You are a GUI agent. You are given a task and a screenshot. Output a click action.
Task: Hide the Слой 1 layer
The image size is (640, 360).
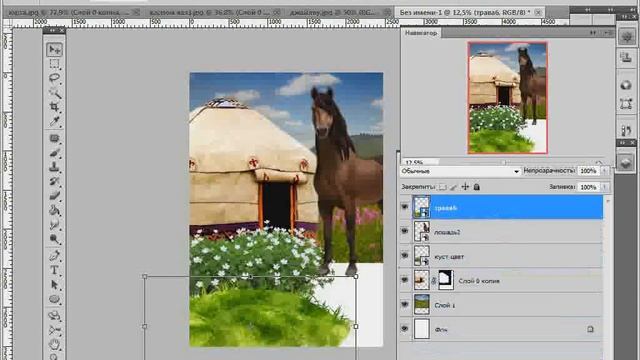tap(404, 304)
